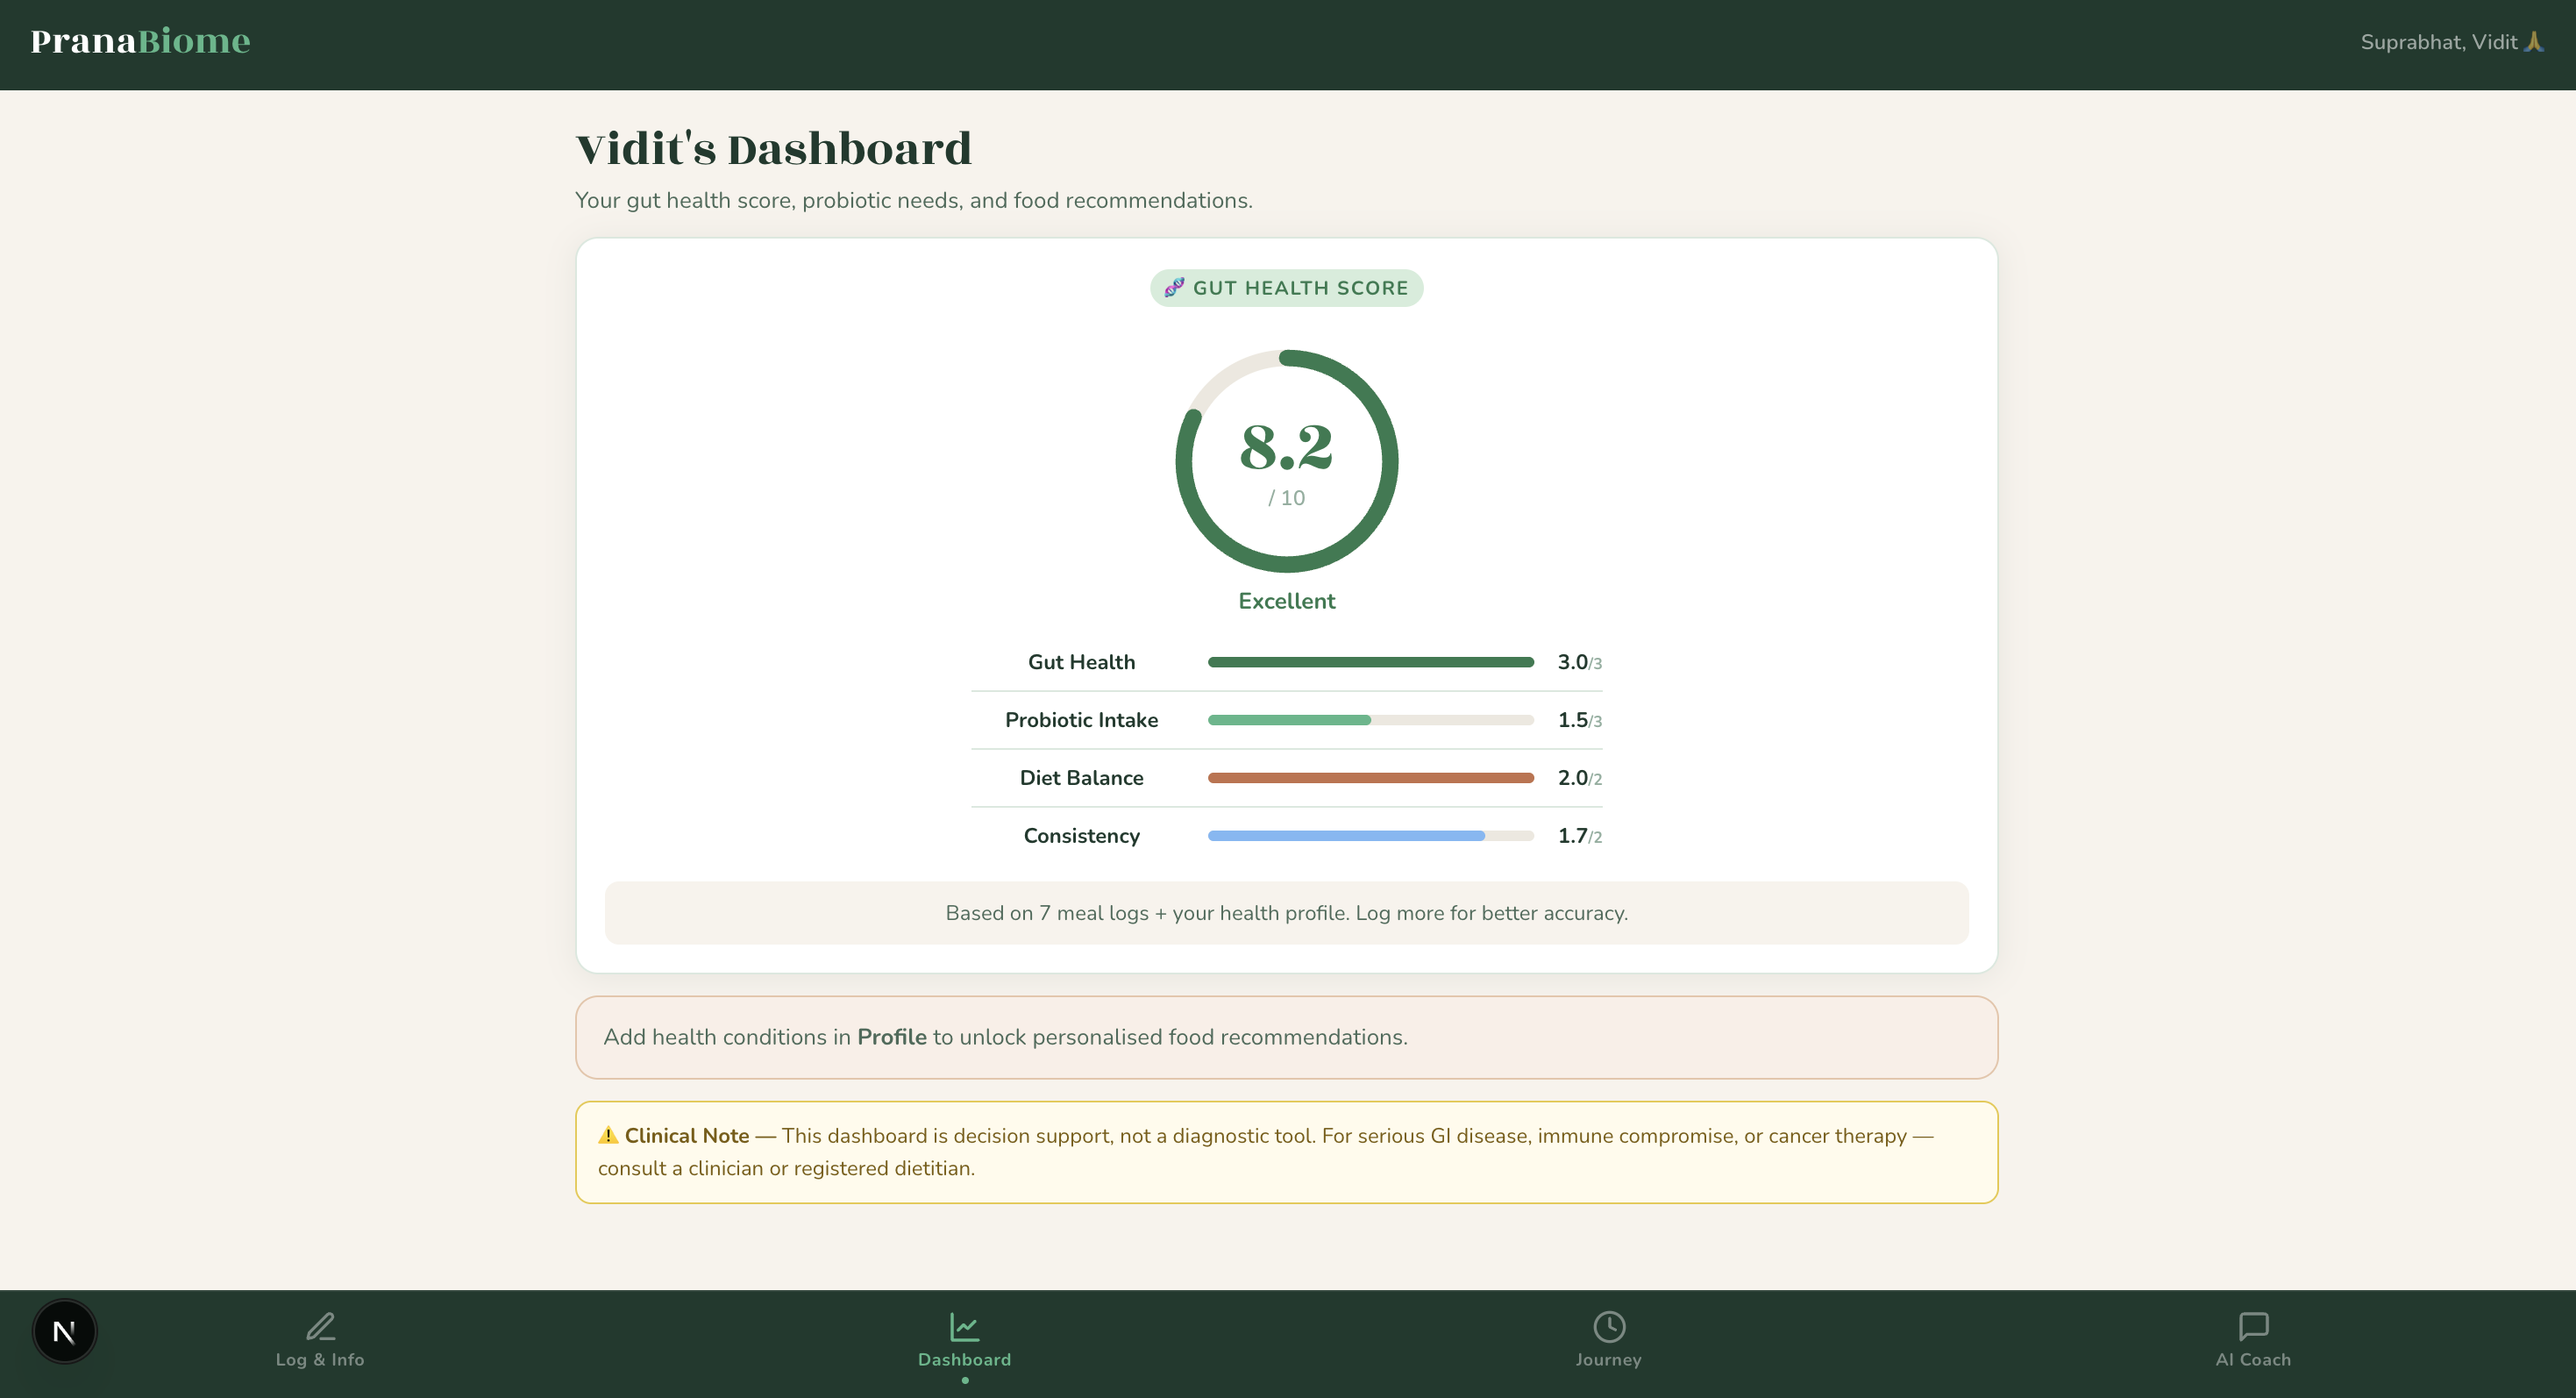Select the Dashboard chart icon
The height and width of the screenshot is (1398, 2576).
[x=964, y=1326]
